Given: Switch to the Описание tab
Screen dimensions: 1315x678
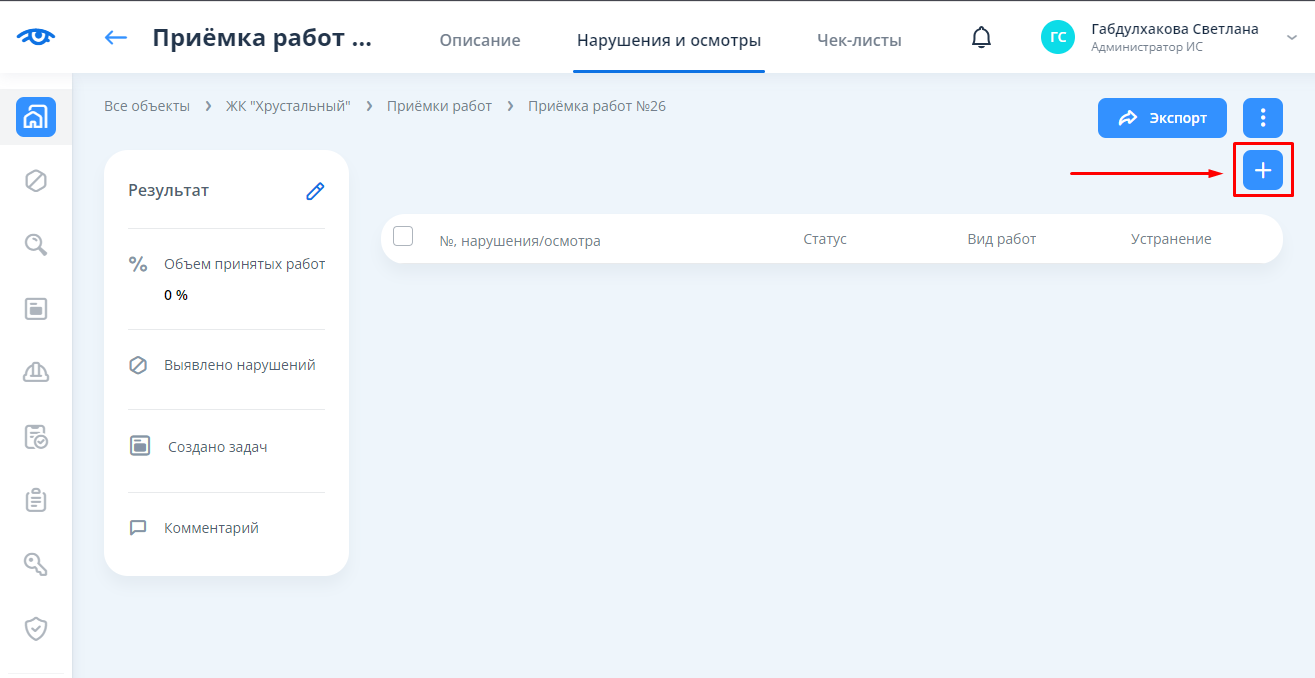Looking at the screenshot, I should coord(480,41).
